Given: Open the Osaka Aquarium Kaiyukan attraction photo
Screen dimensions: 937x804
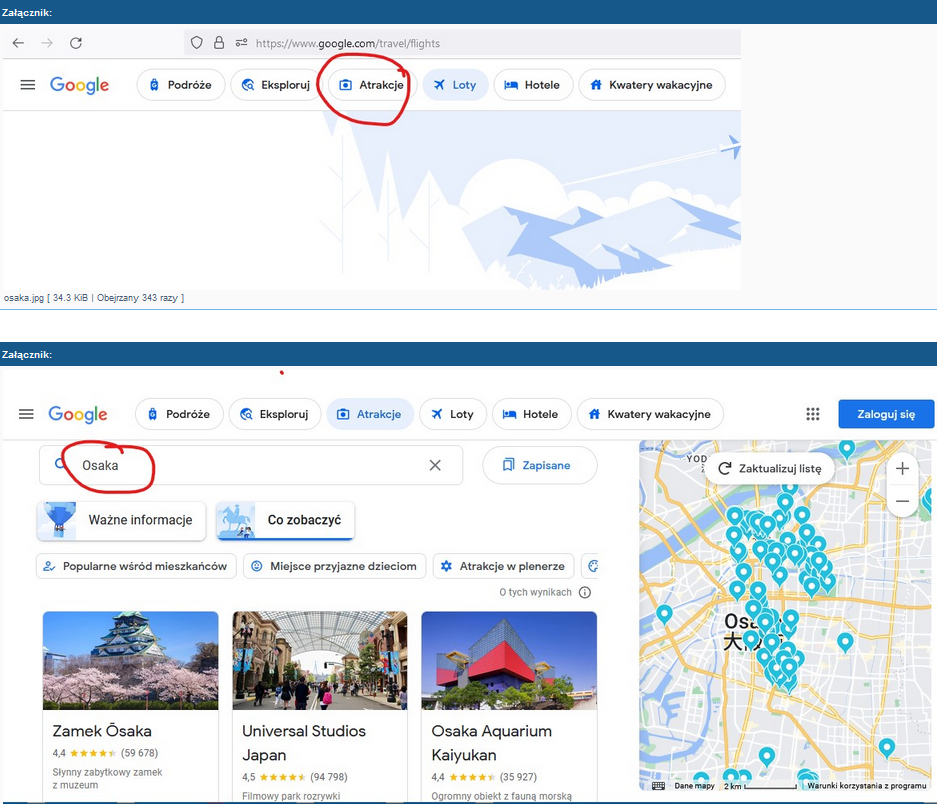Looking at the screenshot, I should point(509,661).
